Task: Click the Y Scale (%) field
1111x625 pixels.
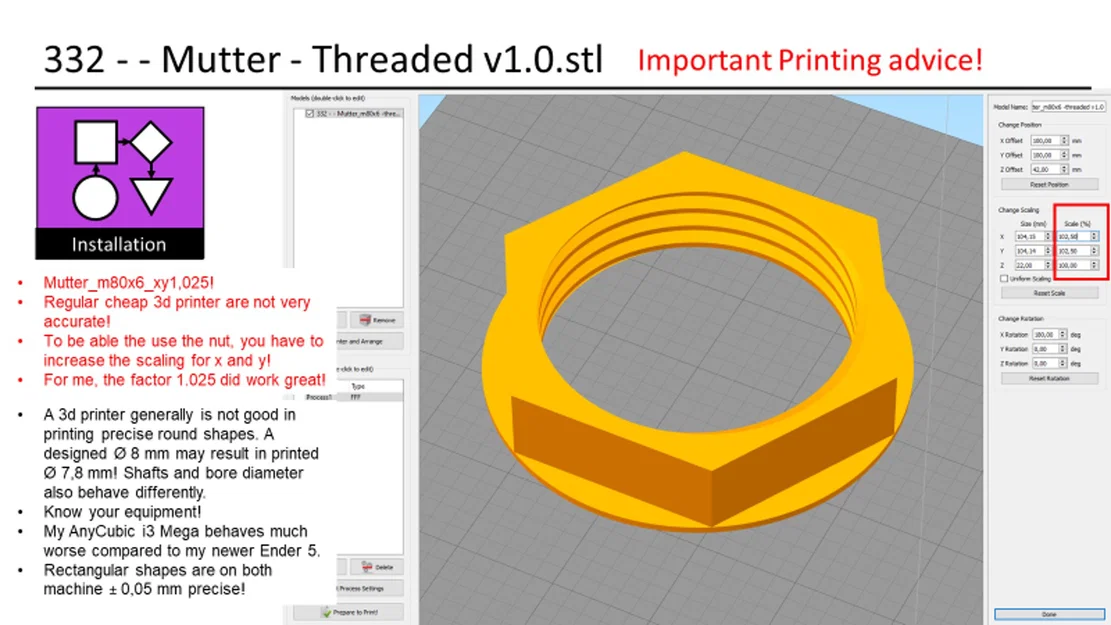Action: [x=1073, y=251]
